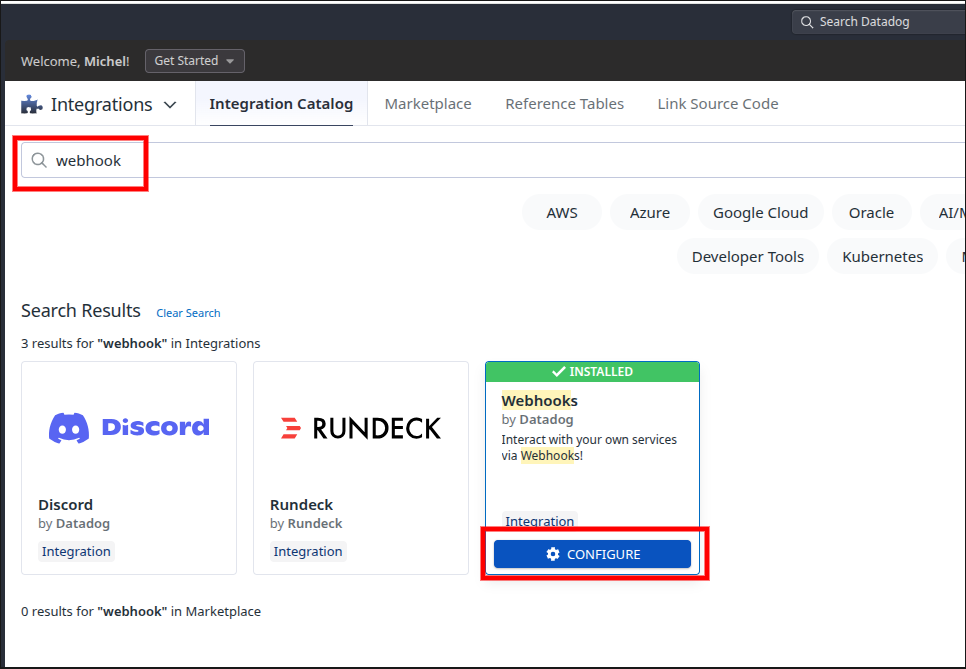Click Integration tag on Discord card

point(76,551)
